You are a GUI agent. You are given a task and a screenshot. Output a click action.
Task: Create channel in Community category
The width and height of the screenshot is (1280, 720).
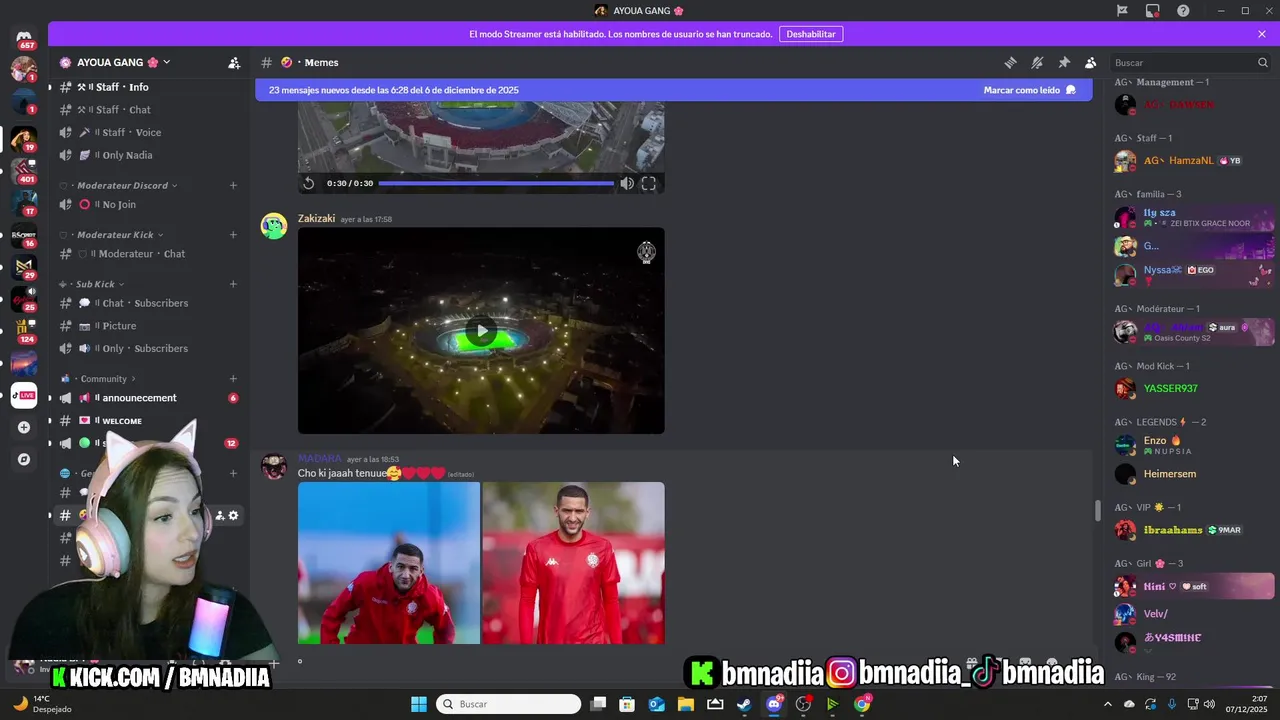click(233, 379)
